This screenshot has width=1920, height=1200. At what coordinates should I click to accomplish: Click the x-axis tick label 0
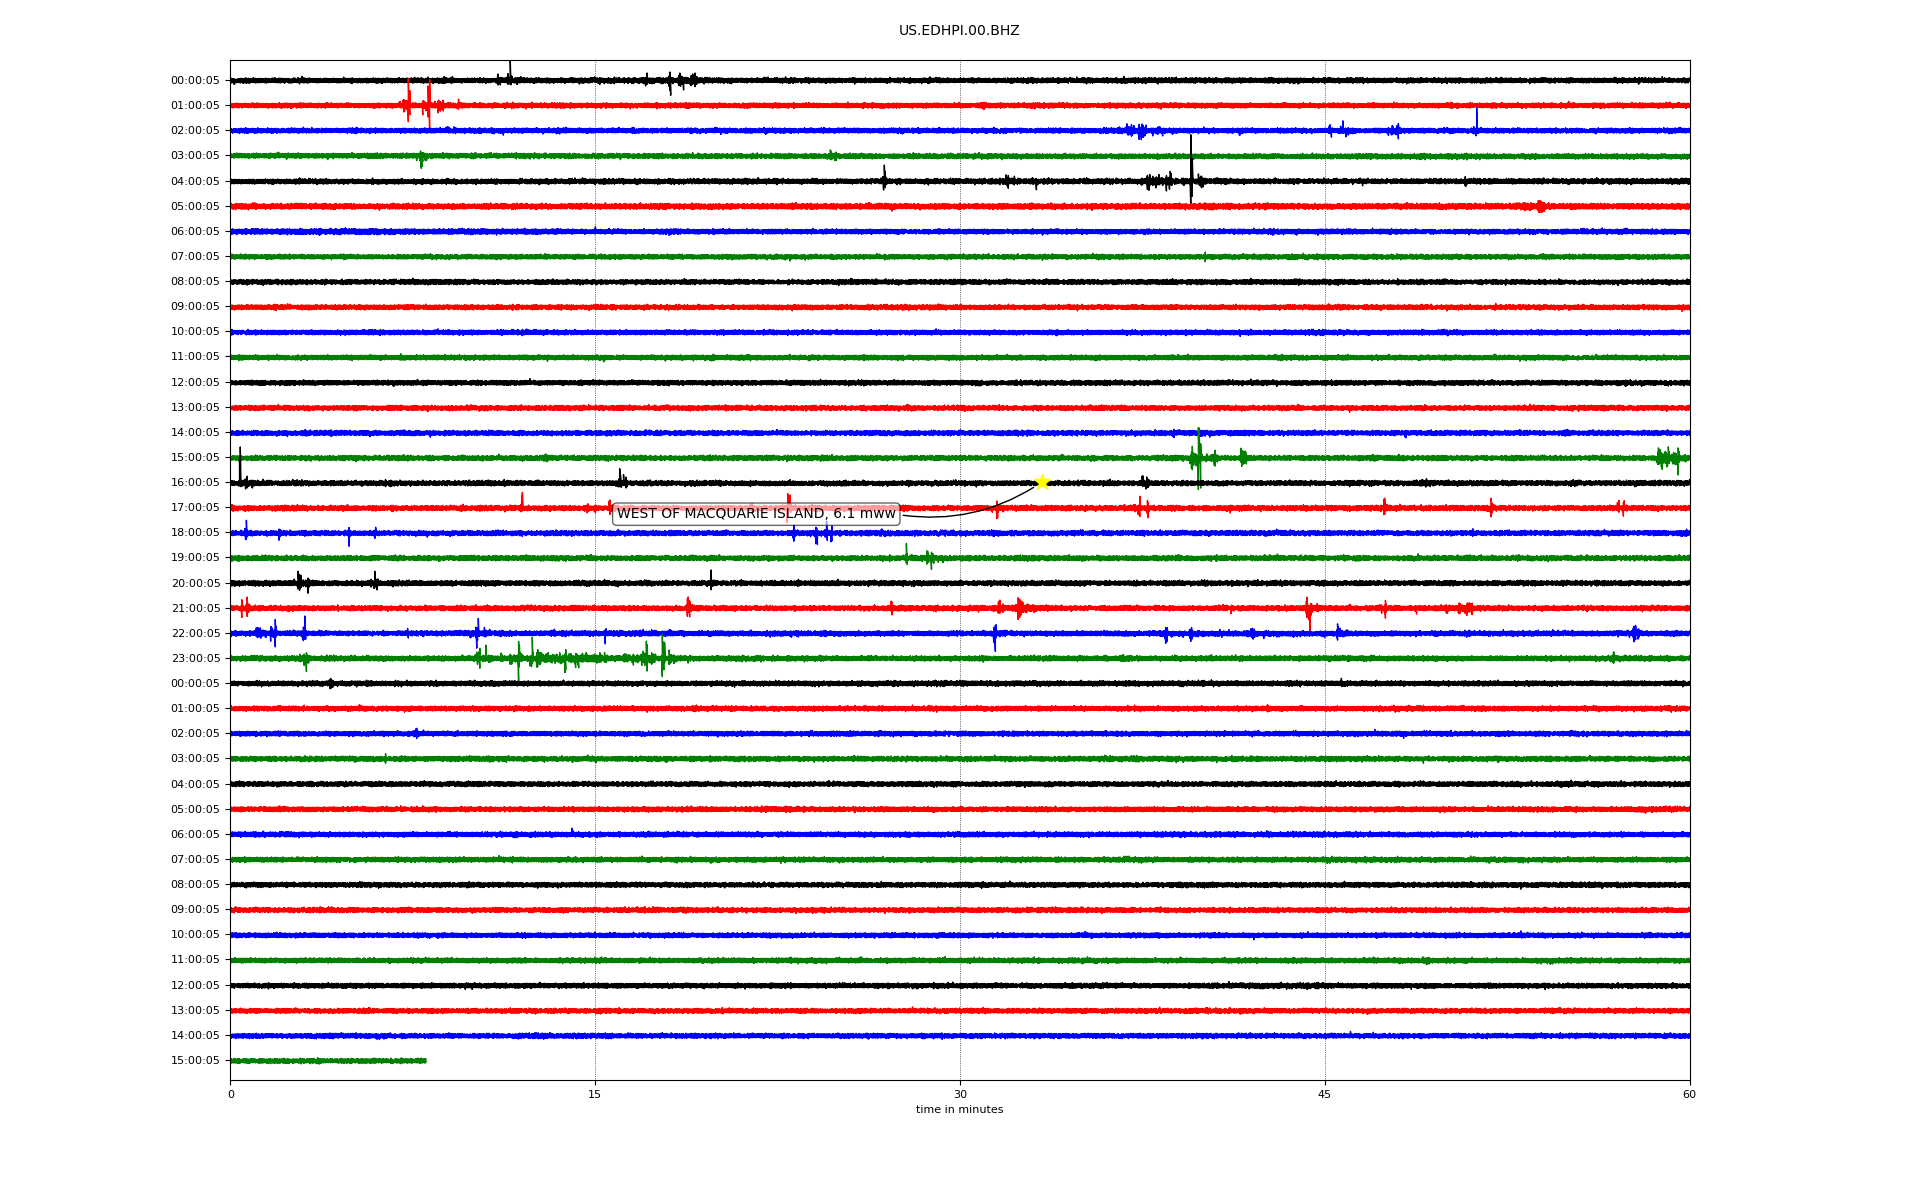(231, 1094)
